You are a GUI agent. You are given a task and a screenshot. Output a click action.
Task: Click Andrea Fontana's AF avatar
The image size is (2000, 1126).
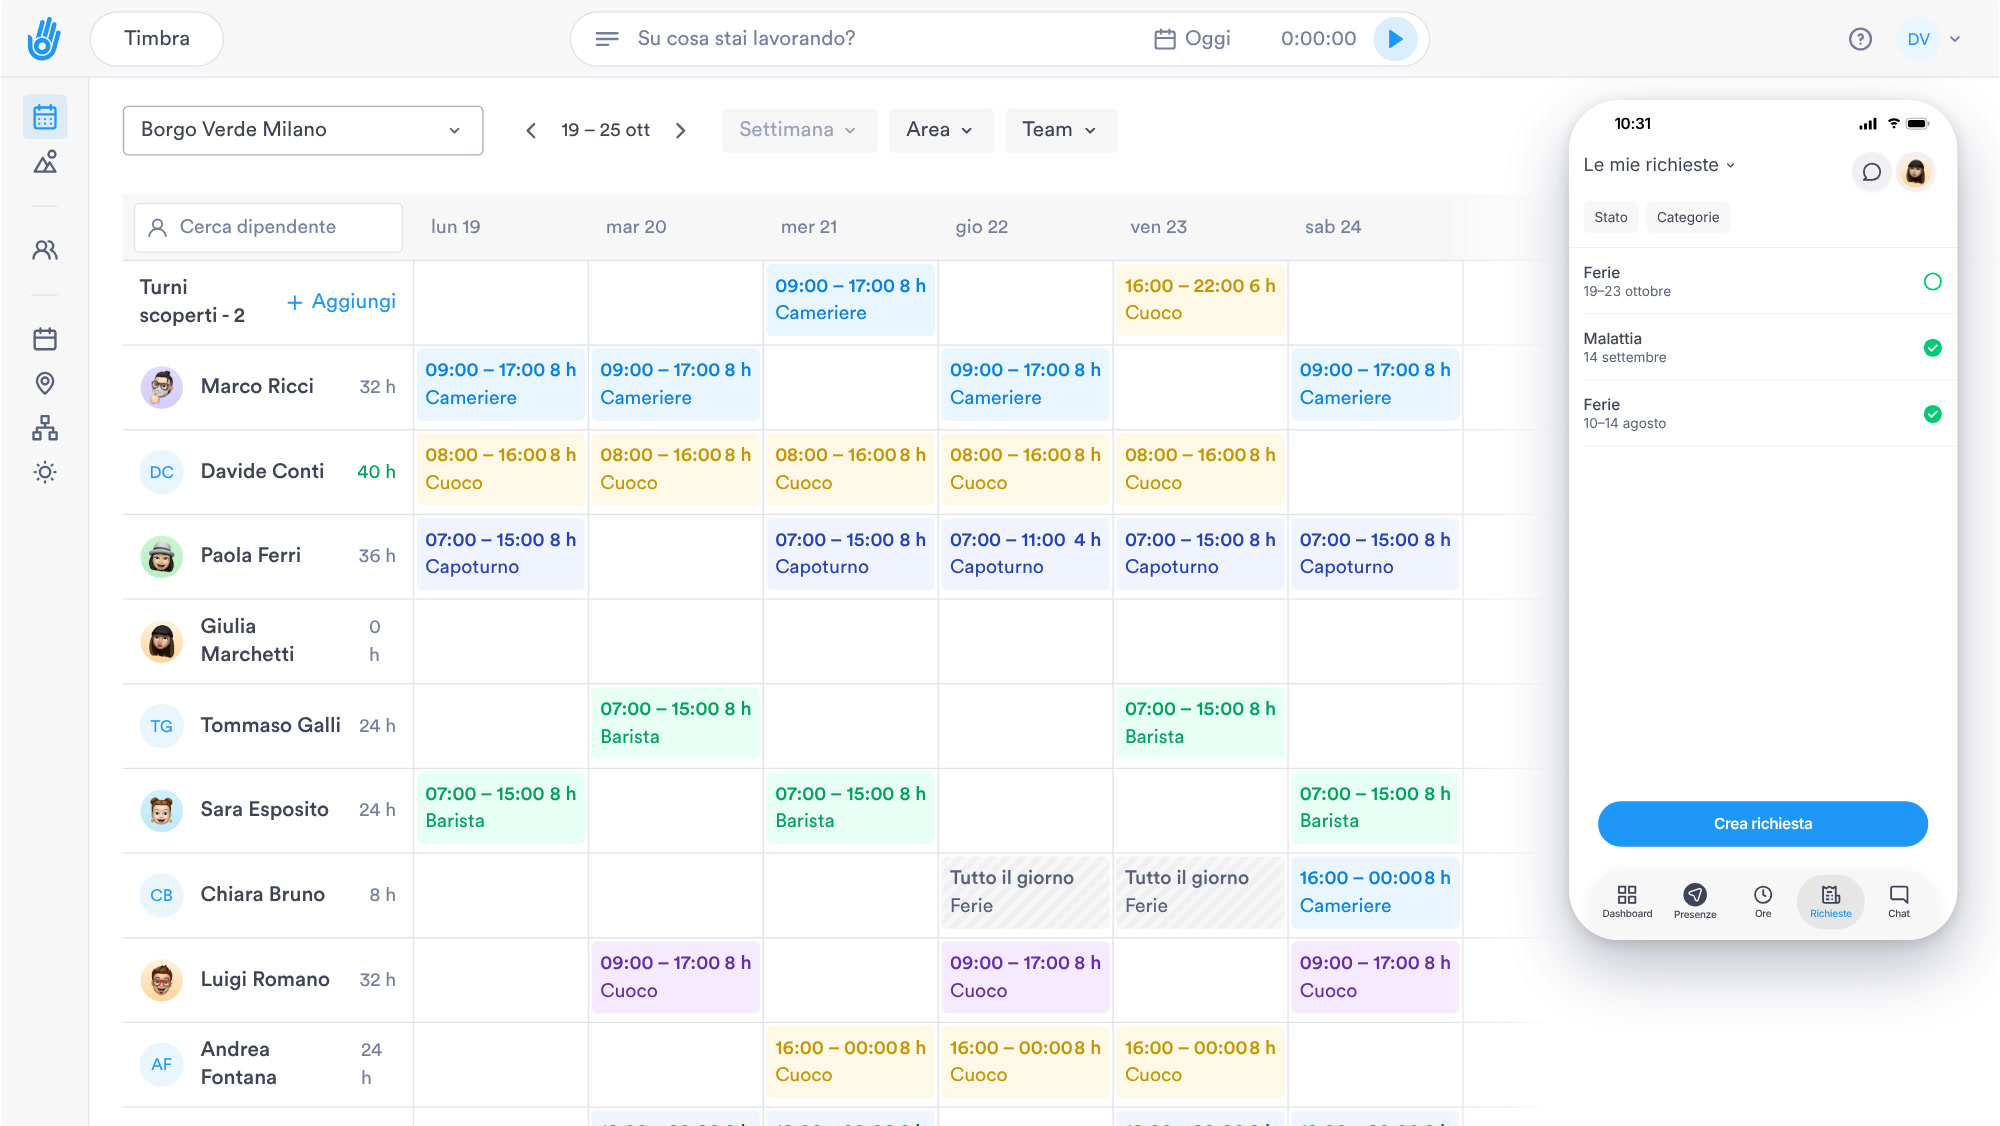point(161,1064)
